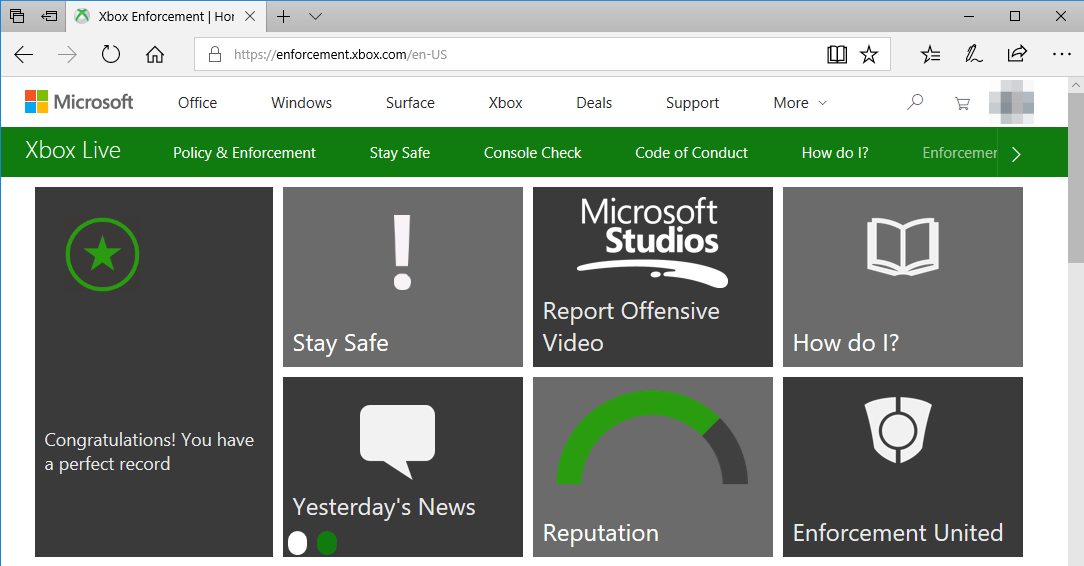The width and height of the screenshot is (1084, 566).
Task: Click the scrollbar up arrow
Action: [x=1076, y=85]
